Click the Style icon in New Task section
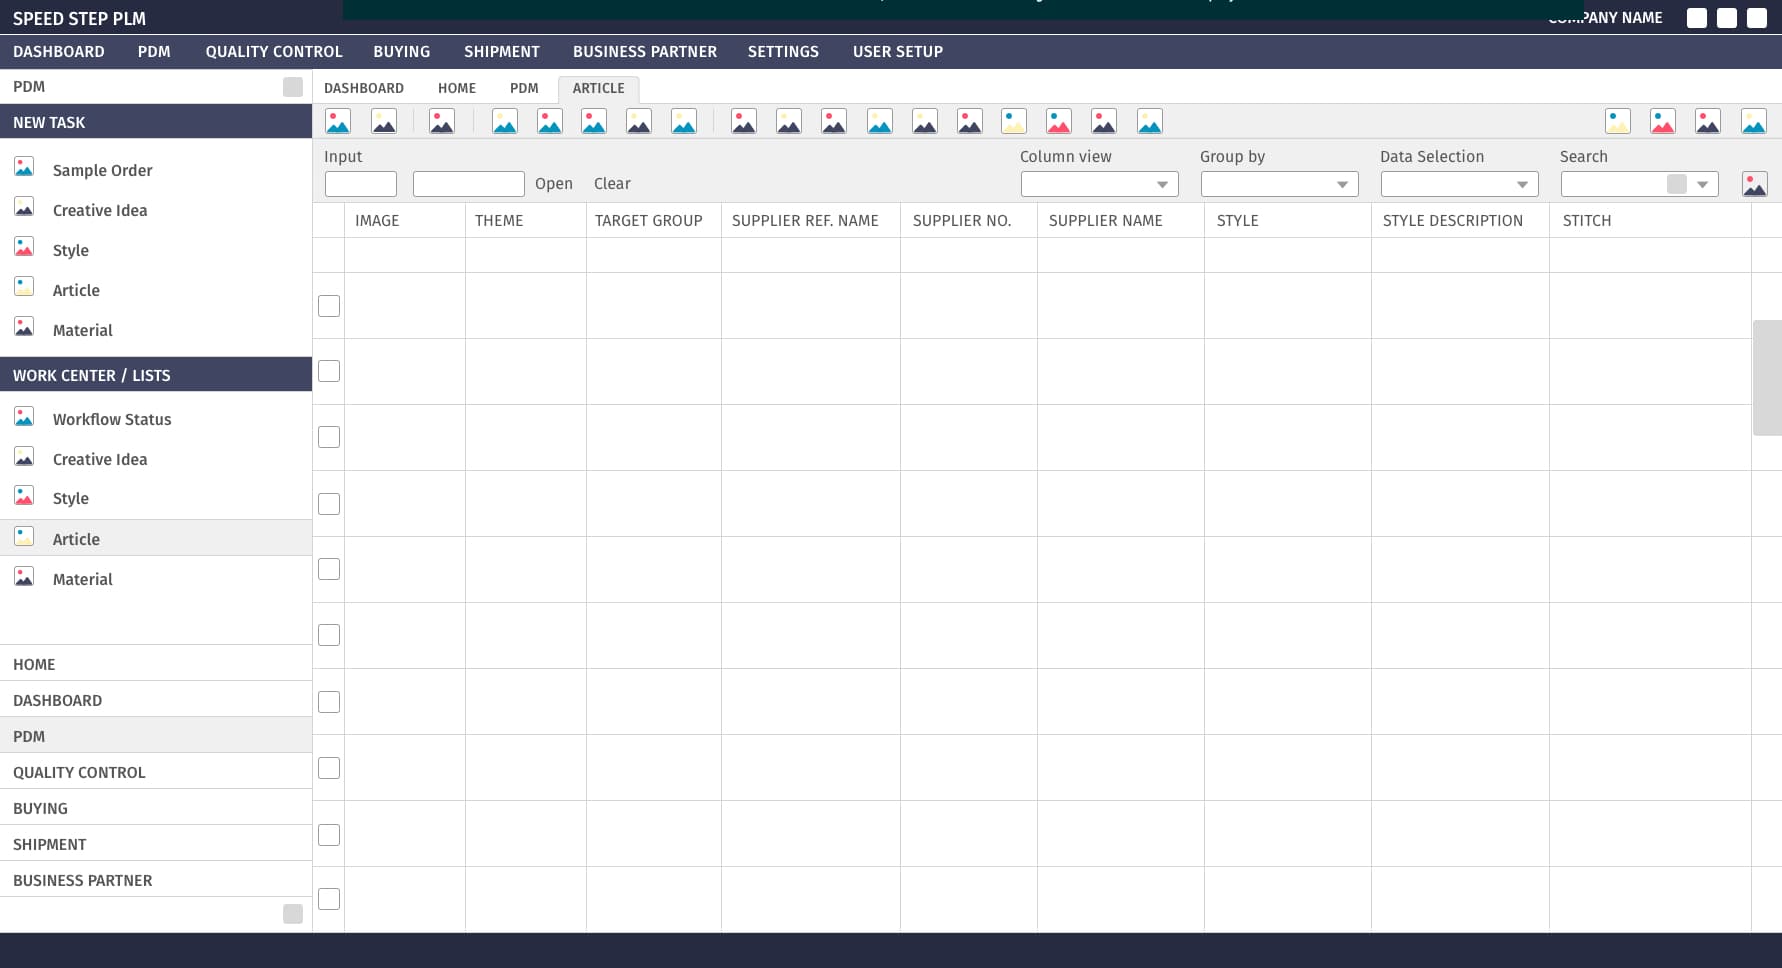The height and width of the screenshot is (968, 1782). click(x=24, y=247)
